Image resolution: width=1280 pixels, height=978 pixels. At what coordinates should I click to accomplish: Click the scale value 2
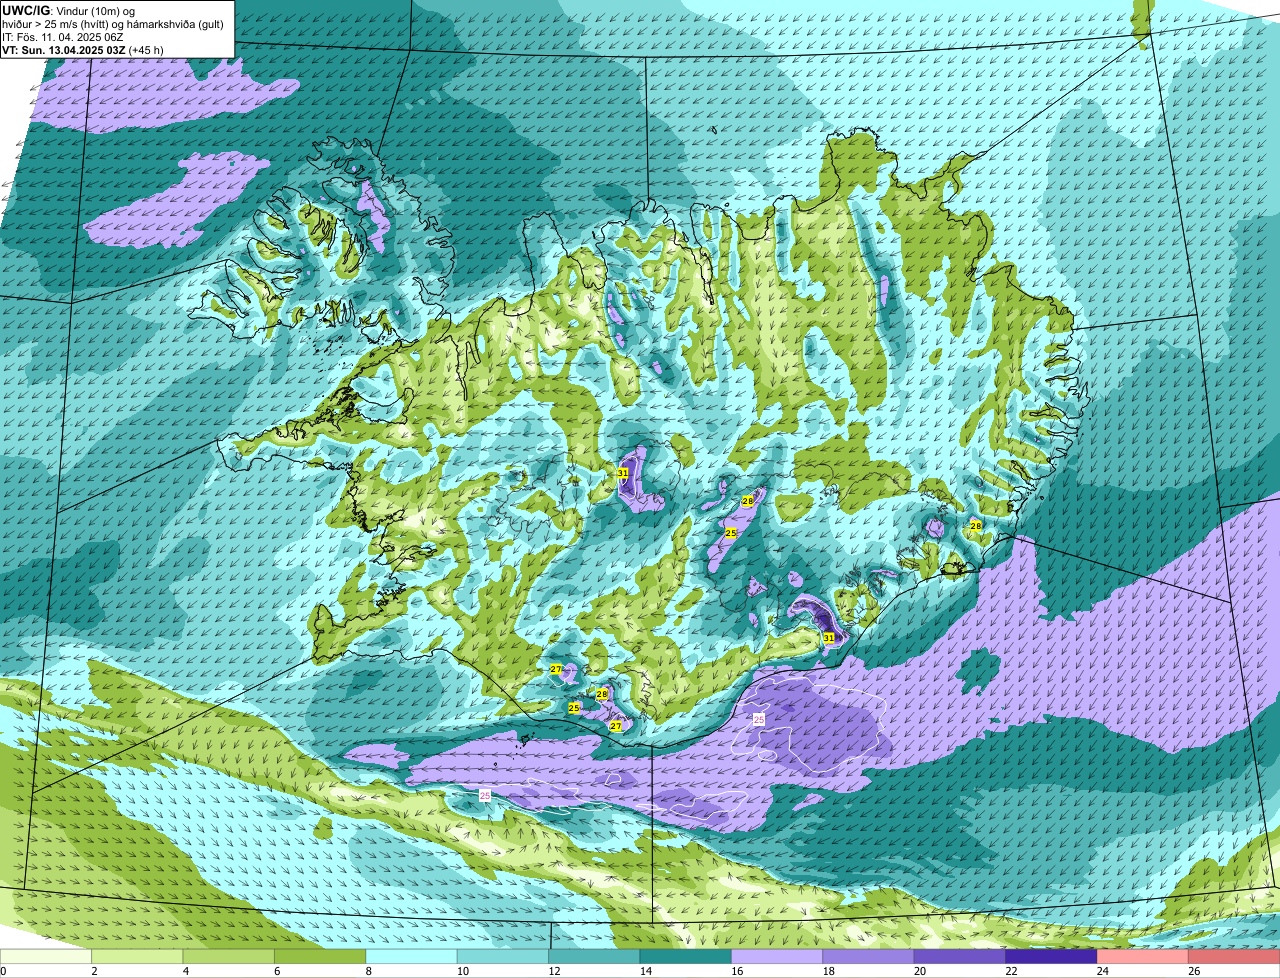[x=94, y=971]
